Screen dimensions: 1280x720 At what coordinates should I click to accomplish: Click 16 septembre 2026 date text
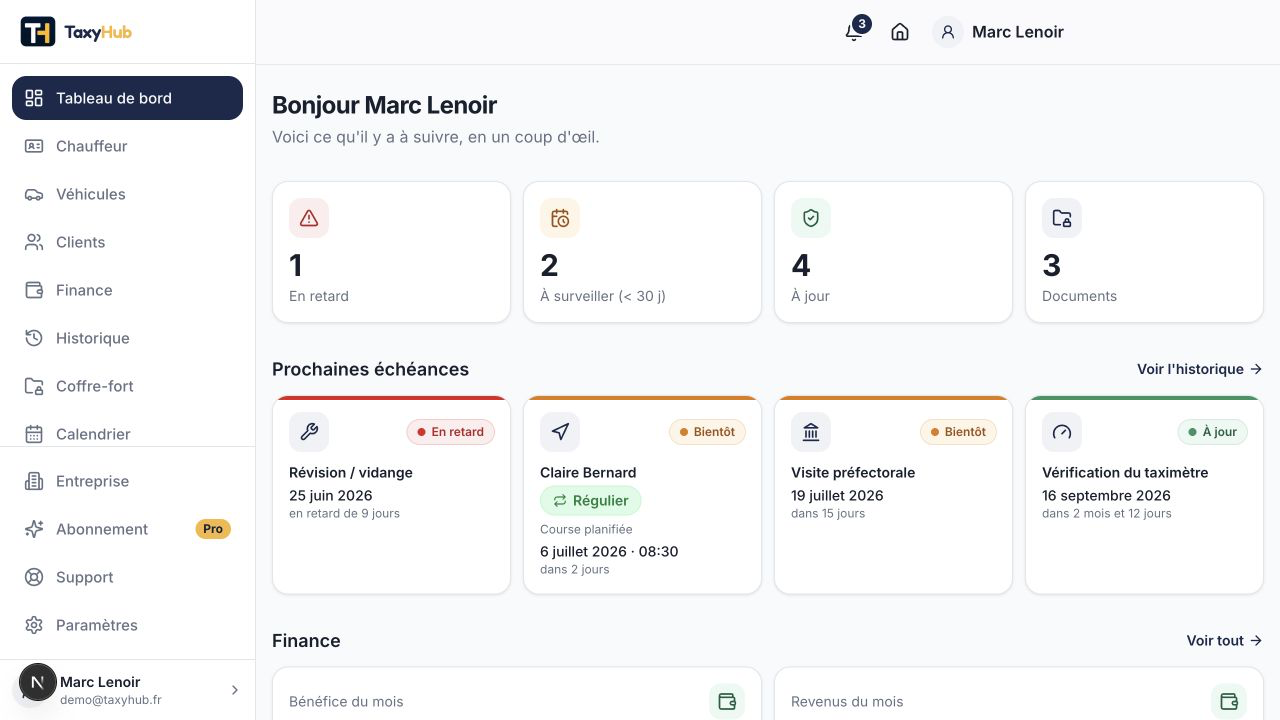click(1106, 495)
